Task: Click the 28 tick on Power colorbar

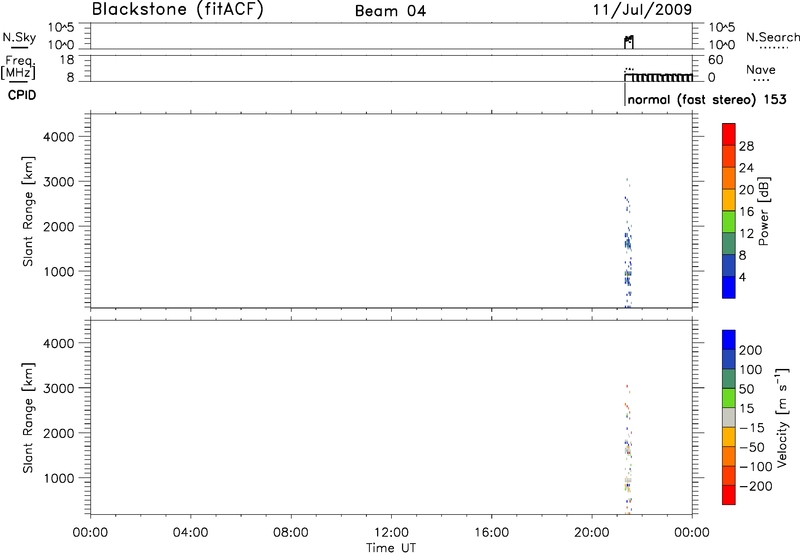Action: tap(746, 146)
